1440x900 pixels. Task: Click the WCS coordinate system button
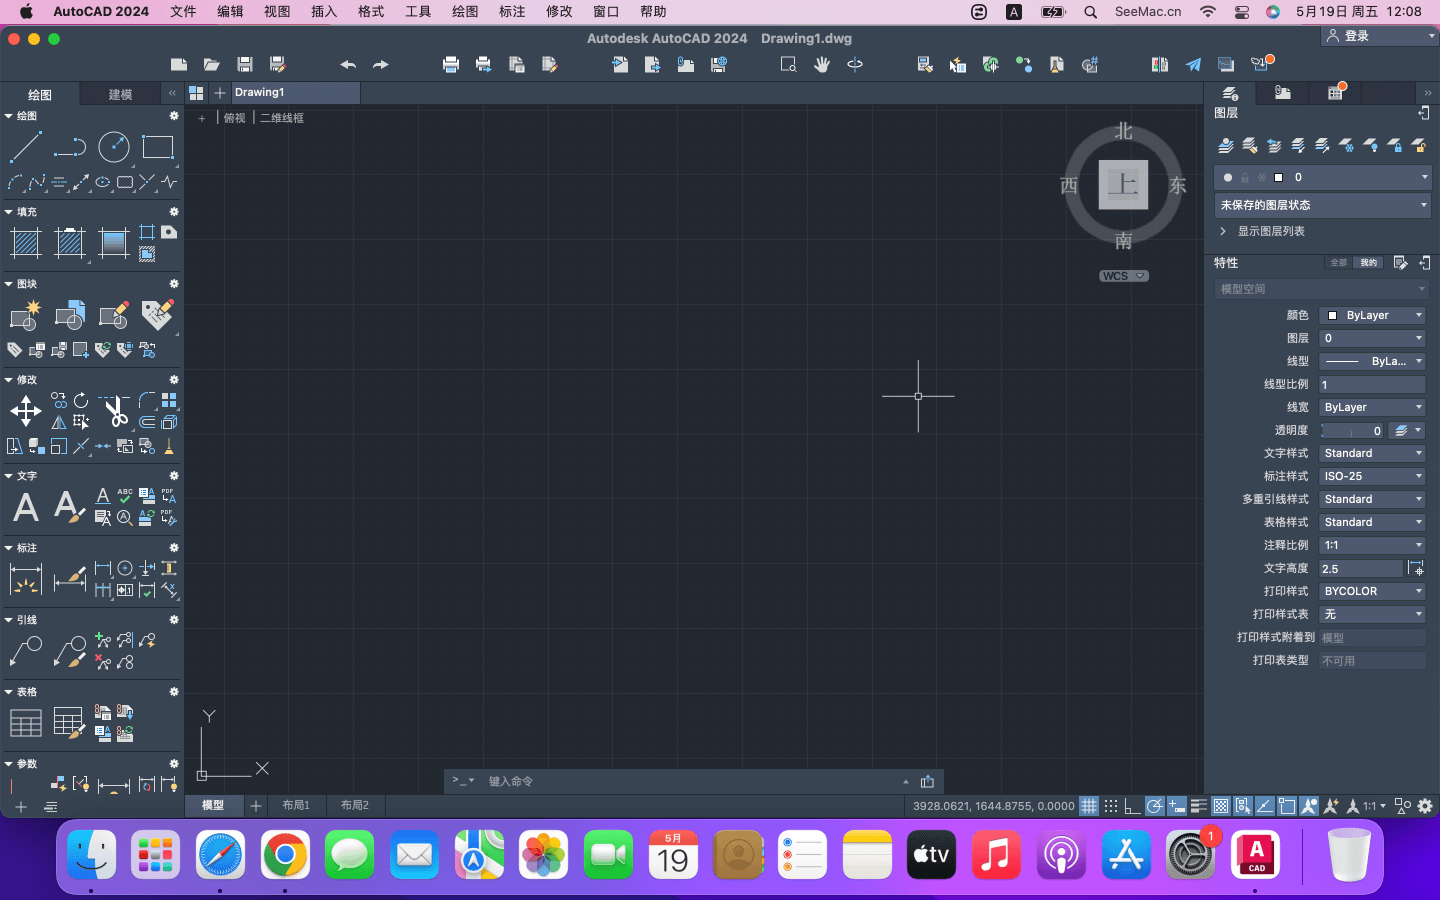pos(1123,276)
